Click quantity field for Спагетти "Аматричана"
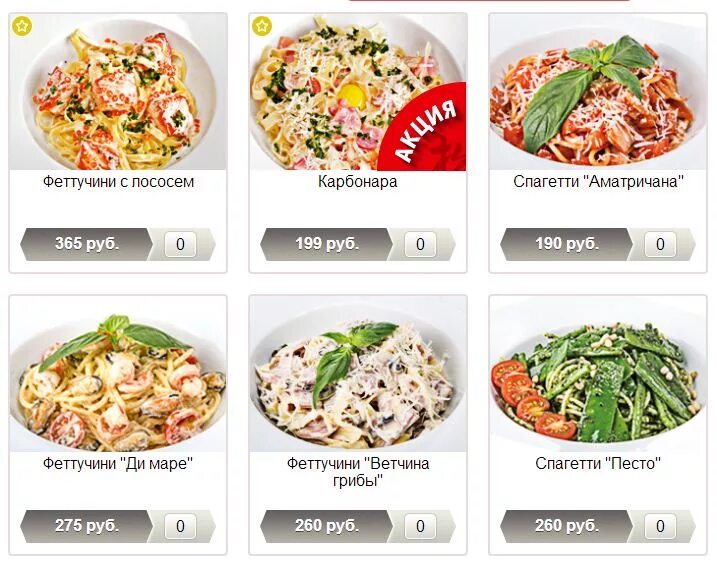This screenshot has height=574, width=717. 660,244
